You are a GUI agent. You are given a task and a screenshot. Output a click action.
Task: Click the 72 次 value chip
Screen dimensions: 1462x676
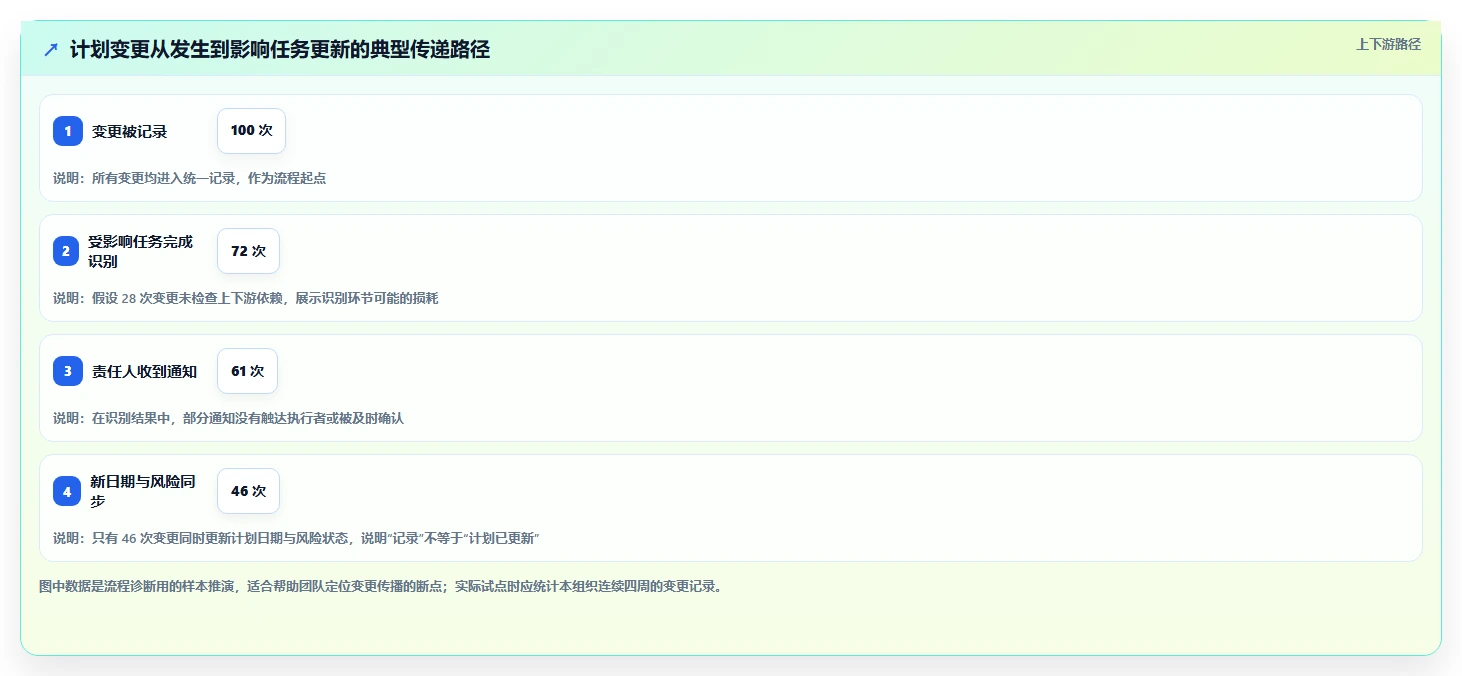coord(248,251)
